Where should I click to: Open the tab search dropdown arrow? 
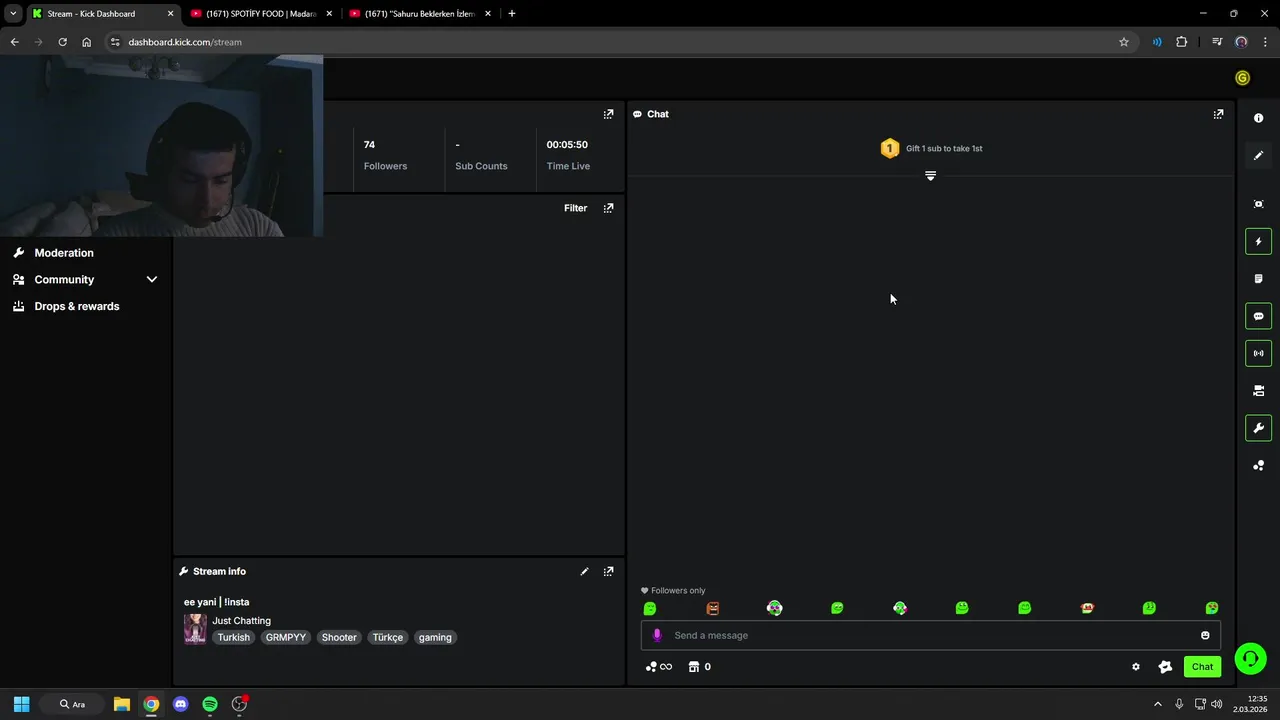(x=12, y=14)
